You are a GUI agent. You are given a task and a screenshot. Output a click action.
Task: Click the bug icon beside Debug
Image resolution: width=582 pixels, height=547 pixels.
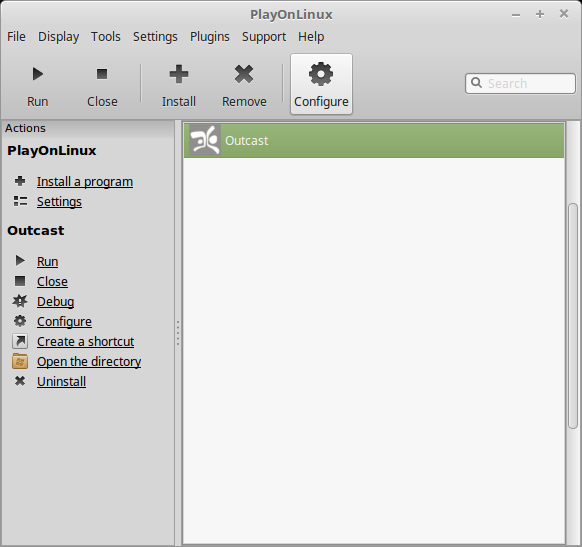coord(20,301)
